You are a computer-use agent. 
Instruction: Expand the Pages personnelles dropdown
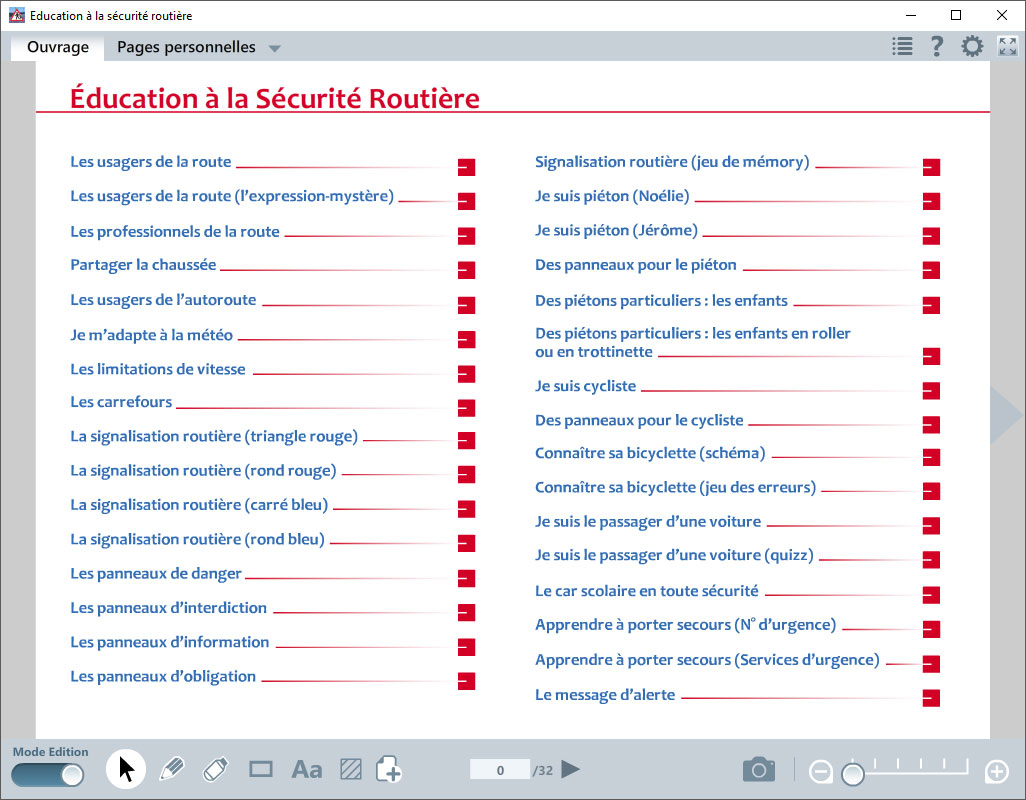pos(274,46)
